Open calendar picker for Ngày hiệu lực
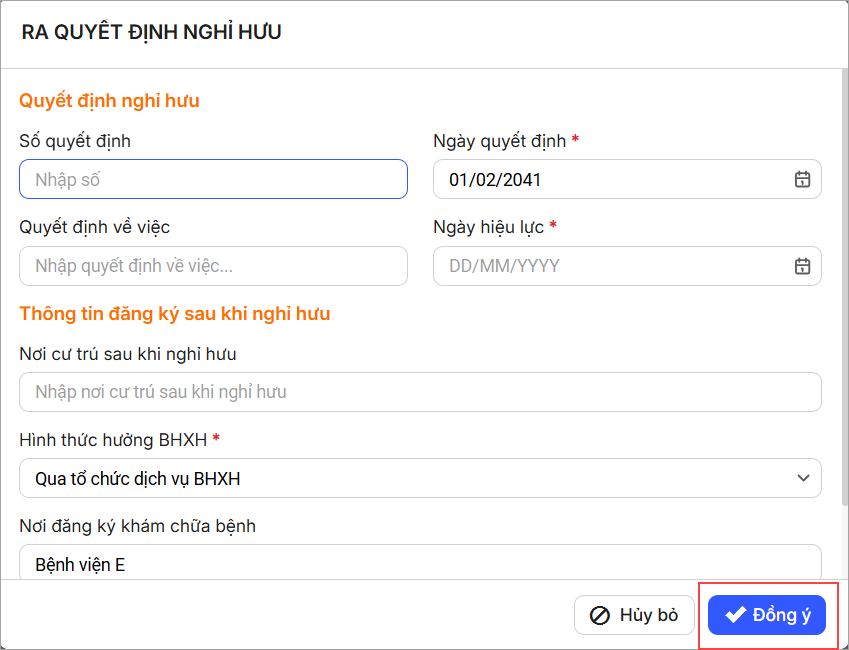 802,266
